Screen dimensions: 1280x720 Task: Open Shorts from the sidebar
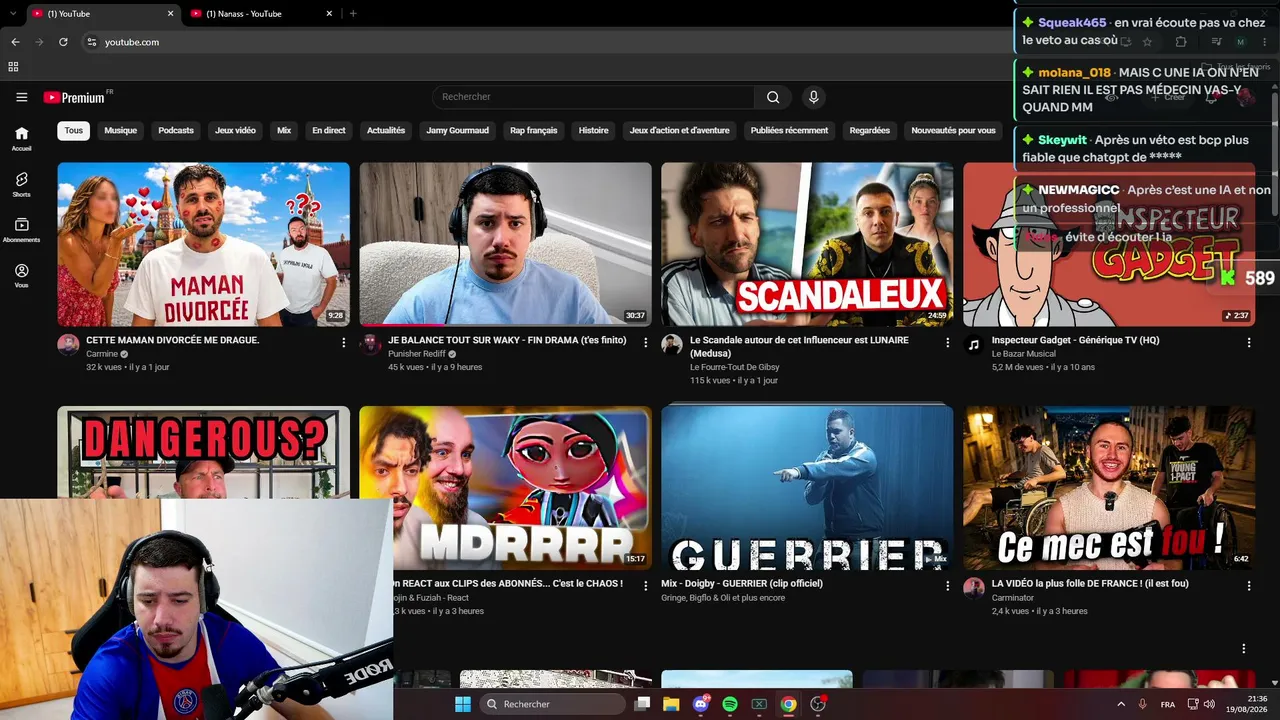tap(21, 184)
